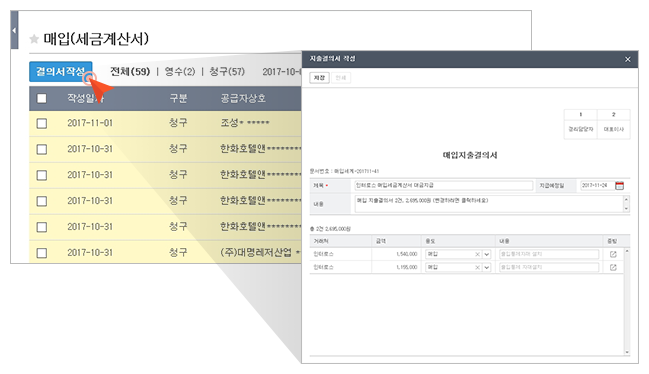Click the favorite star beside 매입(세금계산서)
The height and width of the screenshot is (374, 649).
coord(34,39)
